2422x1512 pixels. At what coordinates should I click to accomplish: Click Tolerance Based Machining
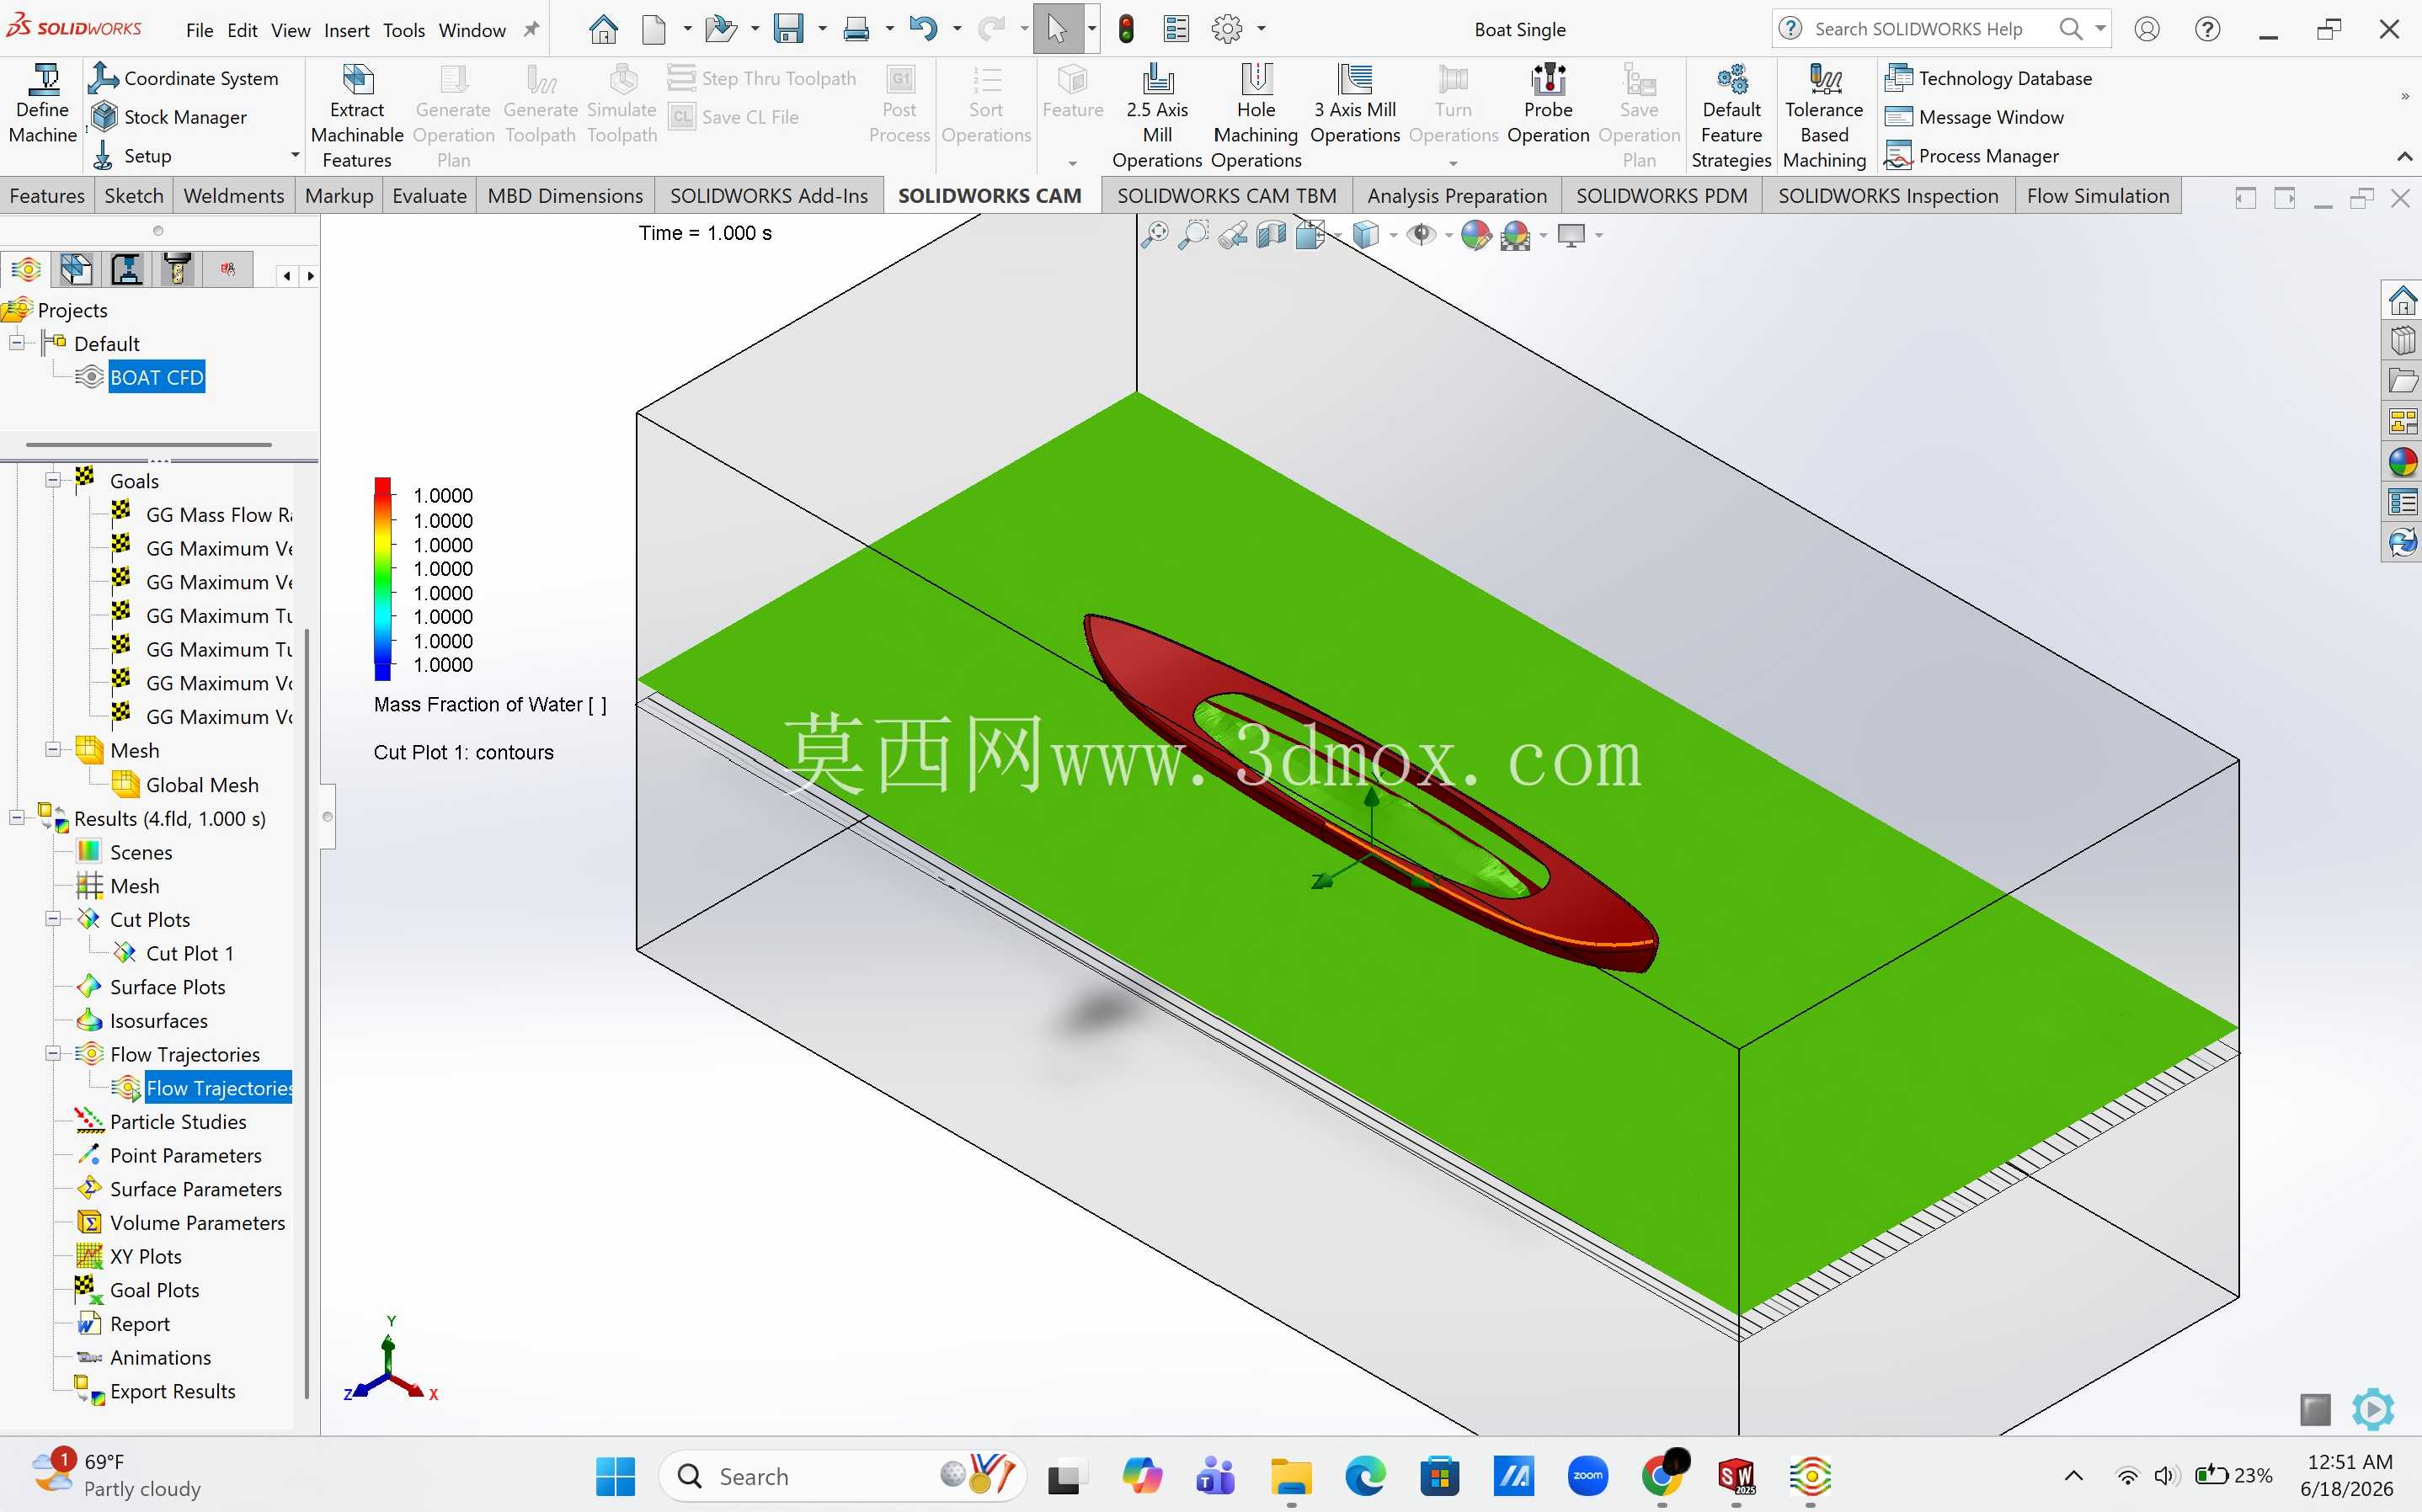coord(1824,116)
